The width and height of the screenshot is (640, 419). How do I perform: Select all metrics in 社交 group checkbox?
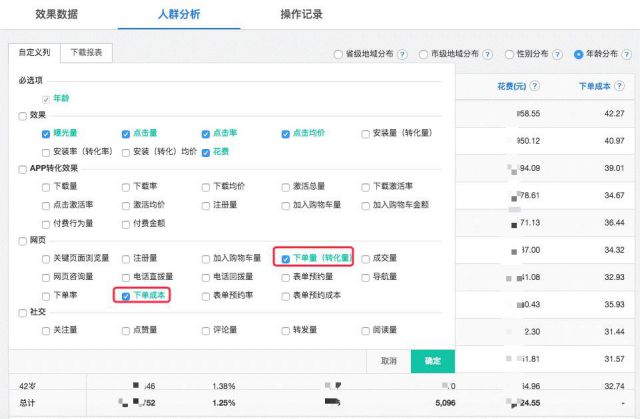pyautogui.click(x=23, y=313)
